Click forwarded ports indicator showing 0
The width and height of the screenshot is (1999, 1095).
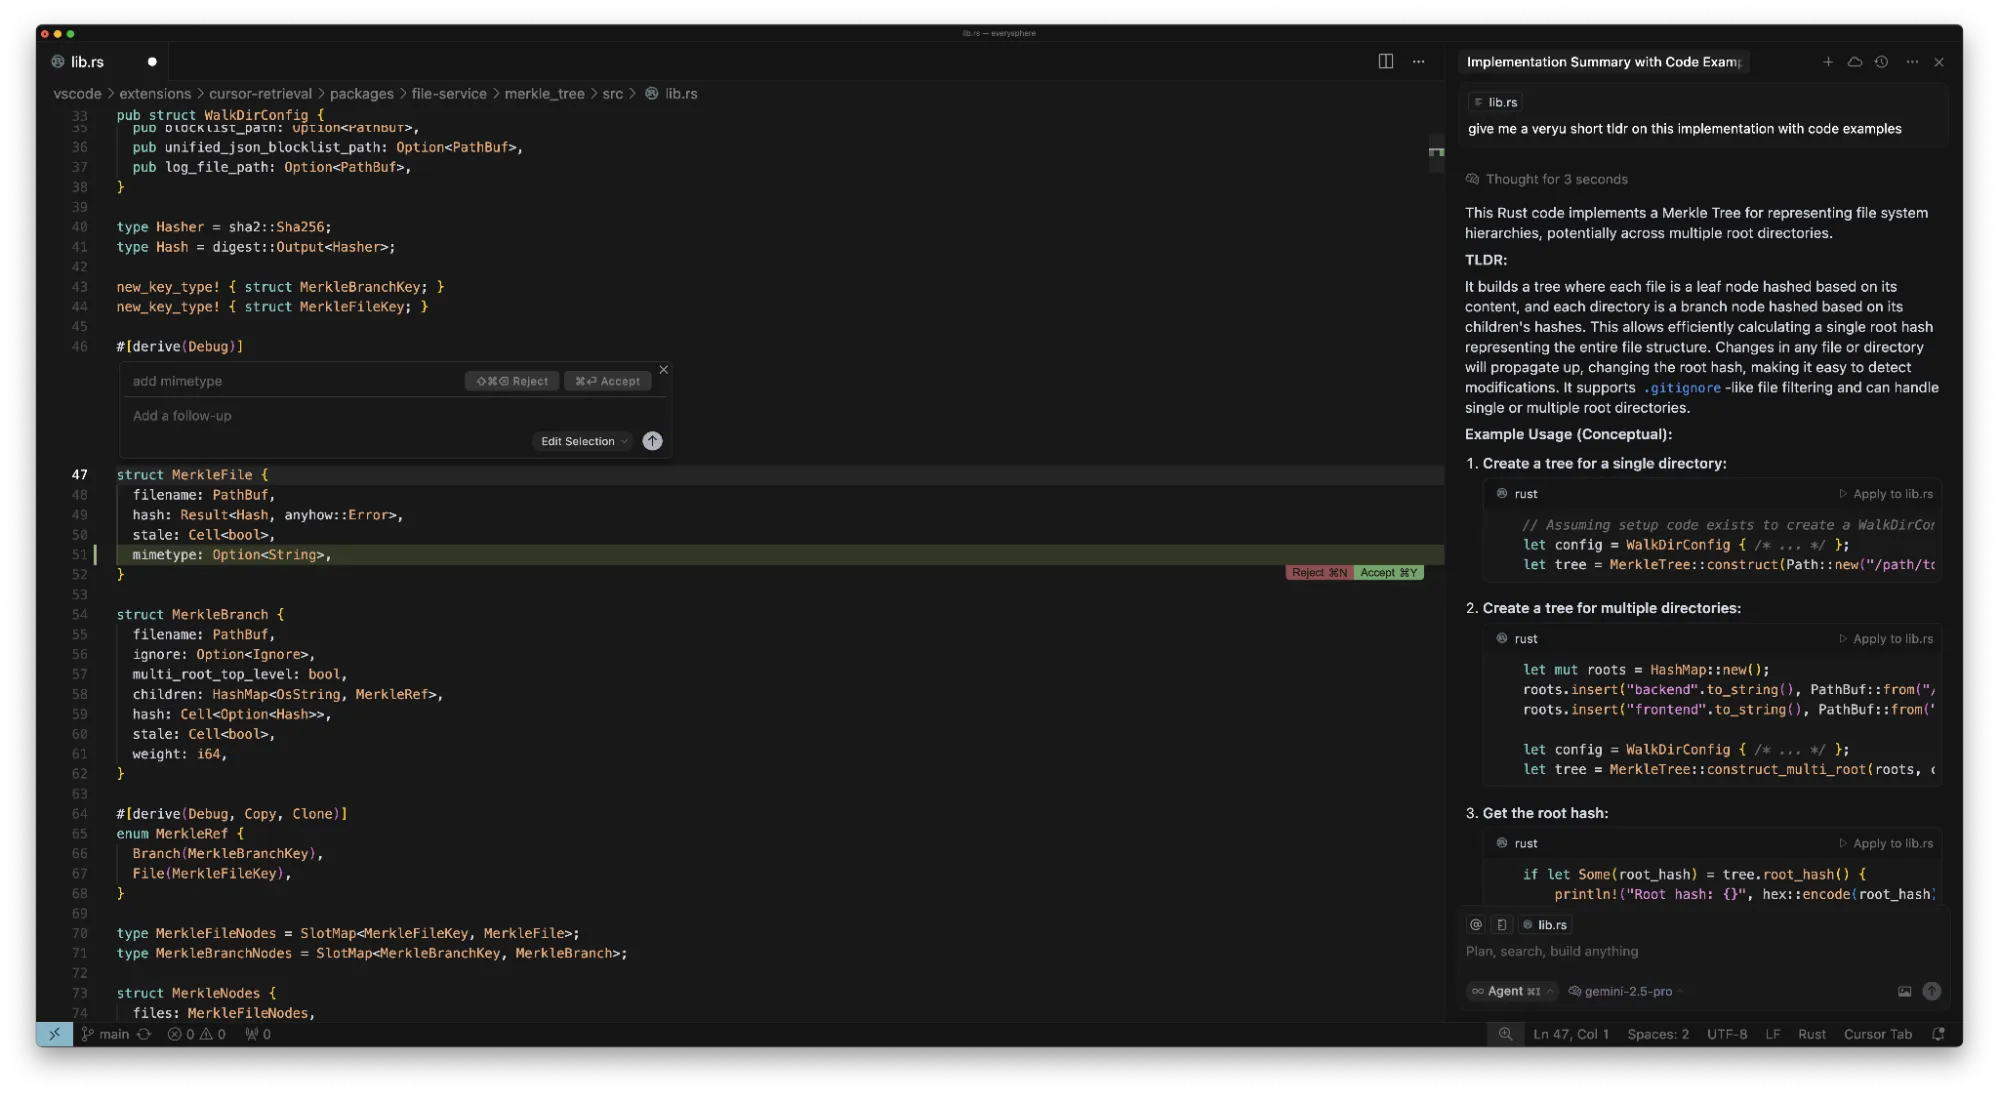pyautogui.click(x=258, y=1034)
